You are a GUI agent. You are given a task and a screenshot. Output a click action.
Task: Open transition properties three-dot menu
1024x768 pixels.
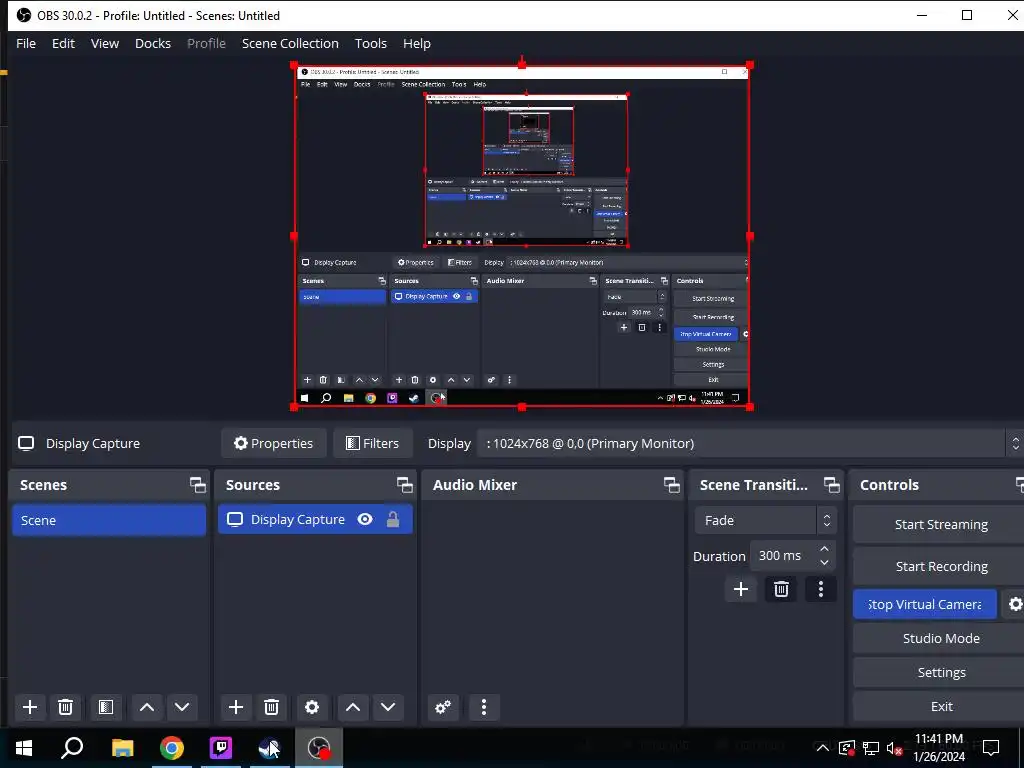(821, 589)
